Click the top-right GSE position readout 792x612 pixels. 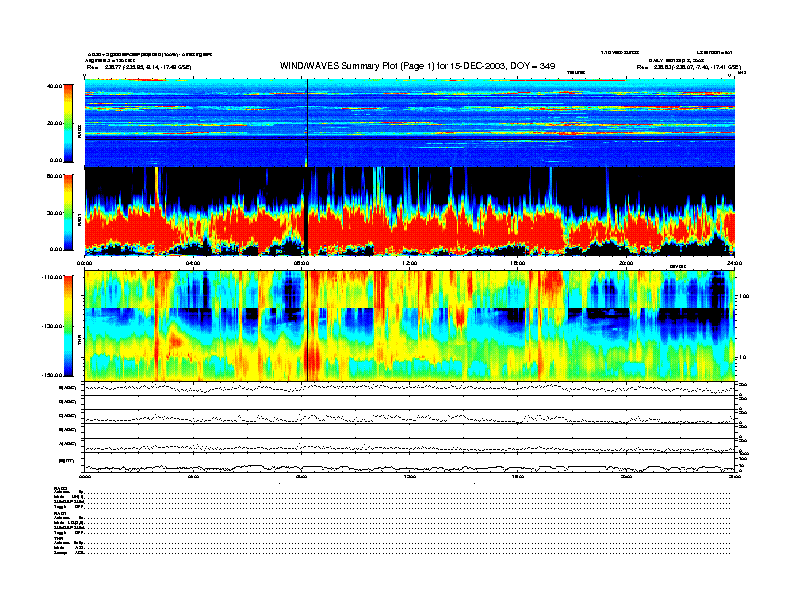point(688,67)
